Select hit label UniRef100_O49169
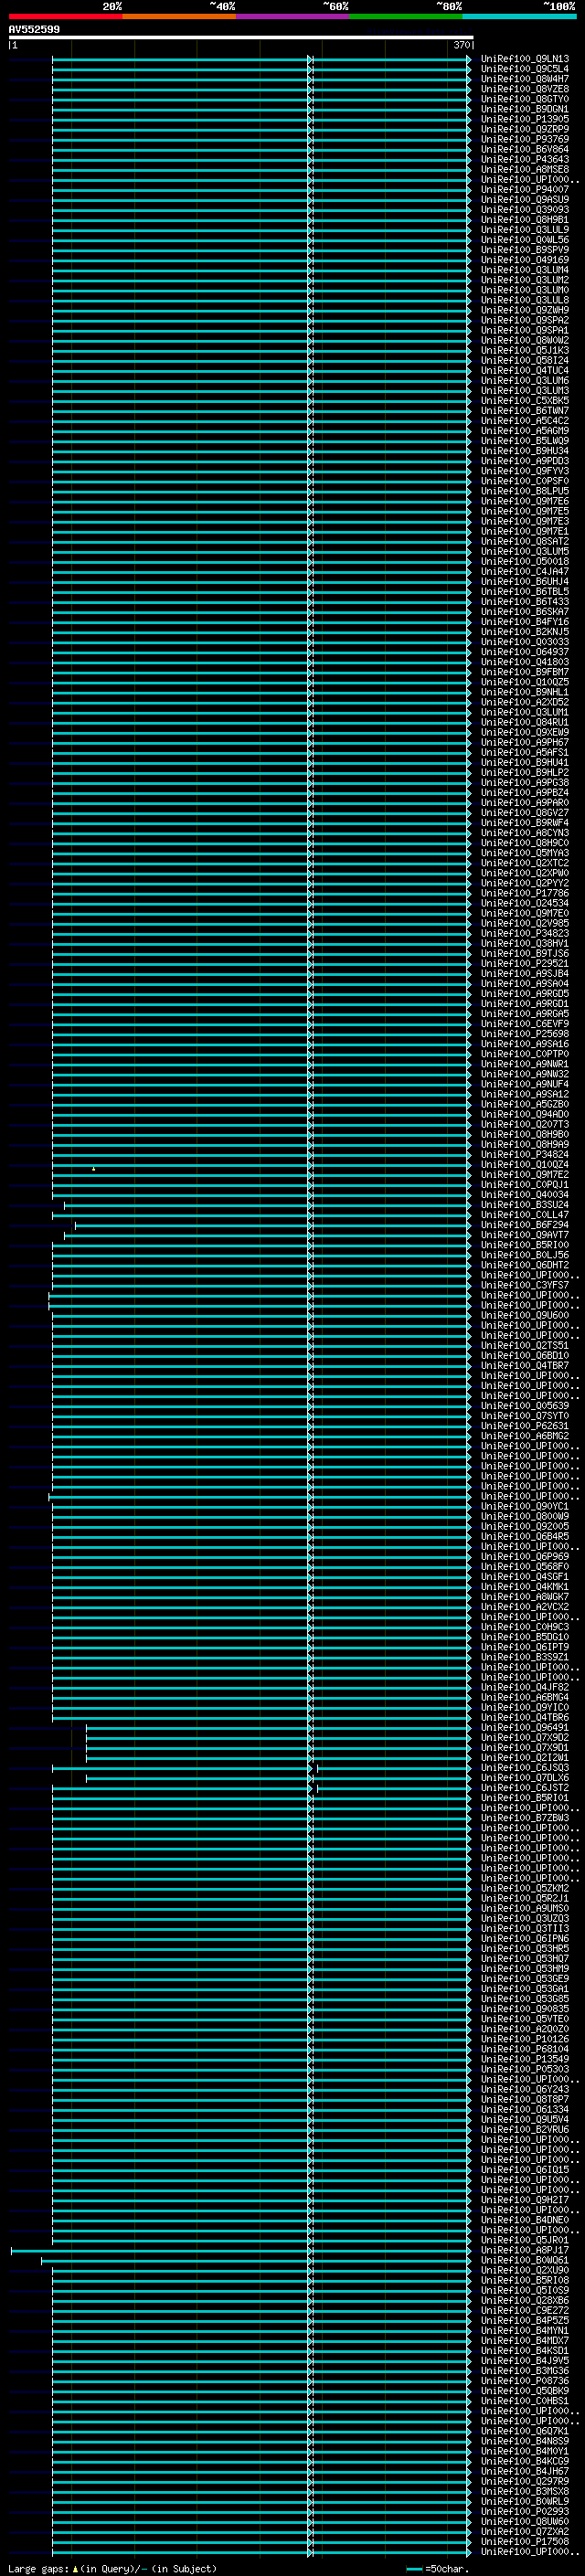The width and height of the screenshot is (585, 2576). tap(525, 260)
